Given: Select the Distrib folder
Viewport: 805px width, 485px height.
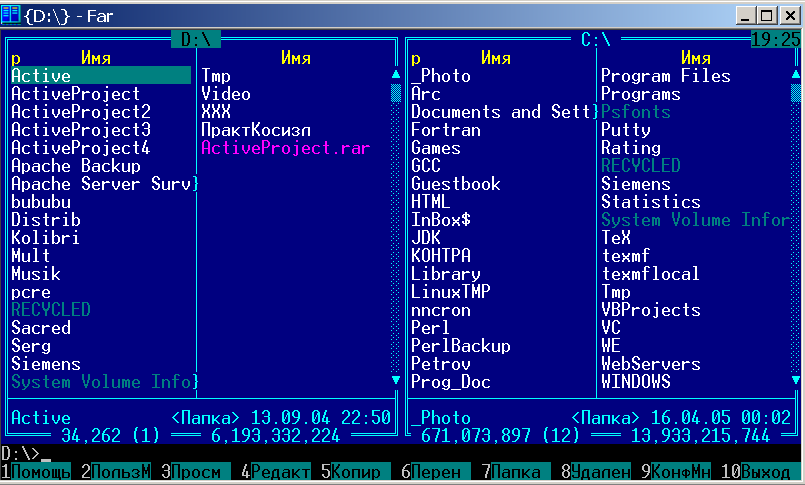Looking at the screenshot, I should [x=46, y=220].
